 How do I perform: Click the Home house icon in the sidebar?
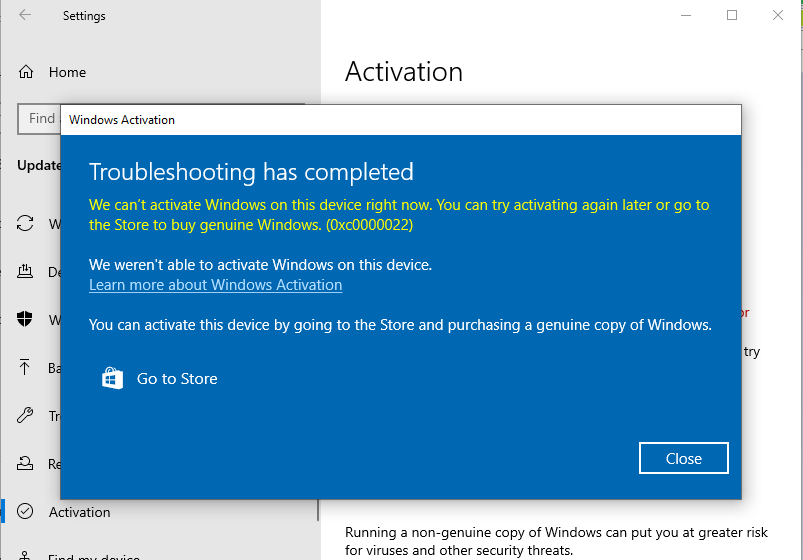26,72
